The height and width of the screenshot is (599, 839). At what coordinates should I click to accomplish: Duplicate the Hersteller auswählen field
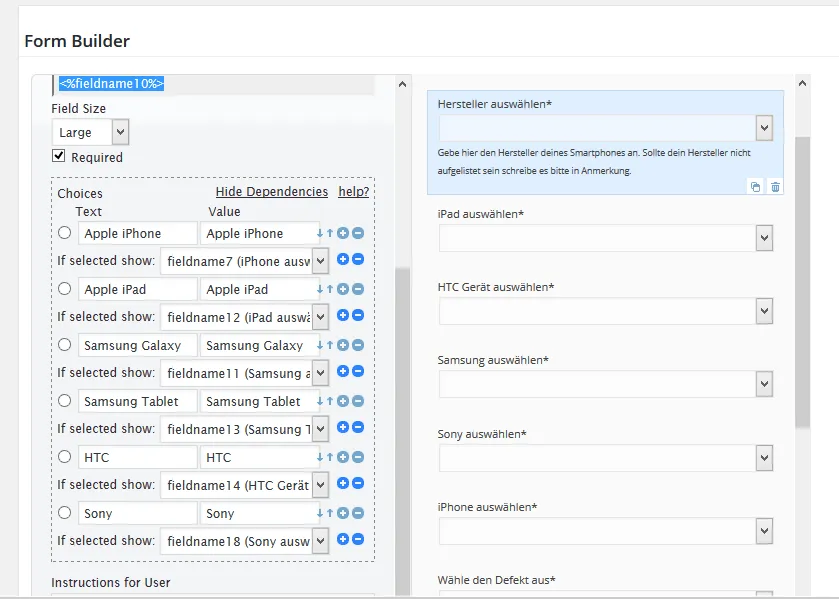click(x=756, y=187)
